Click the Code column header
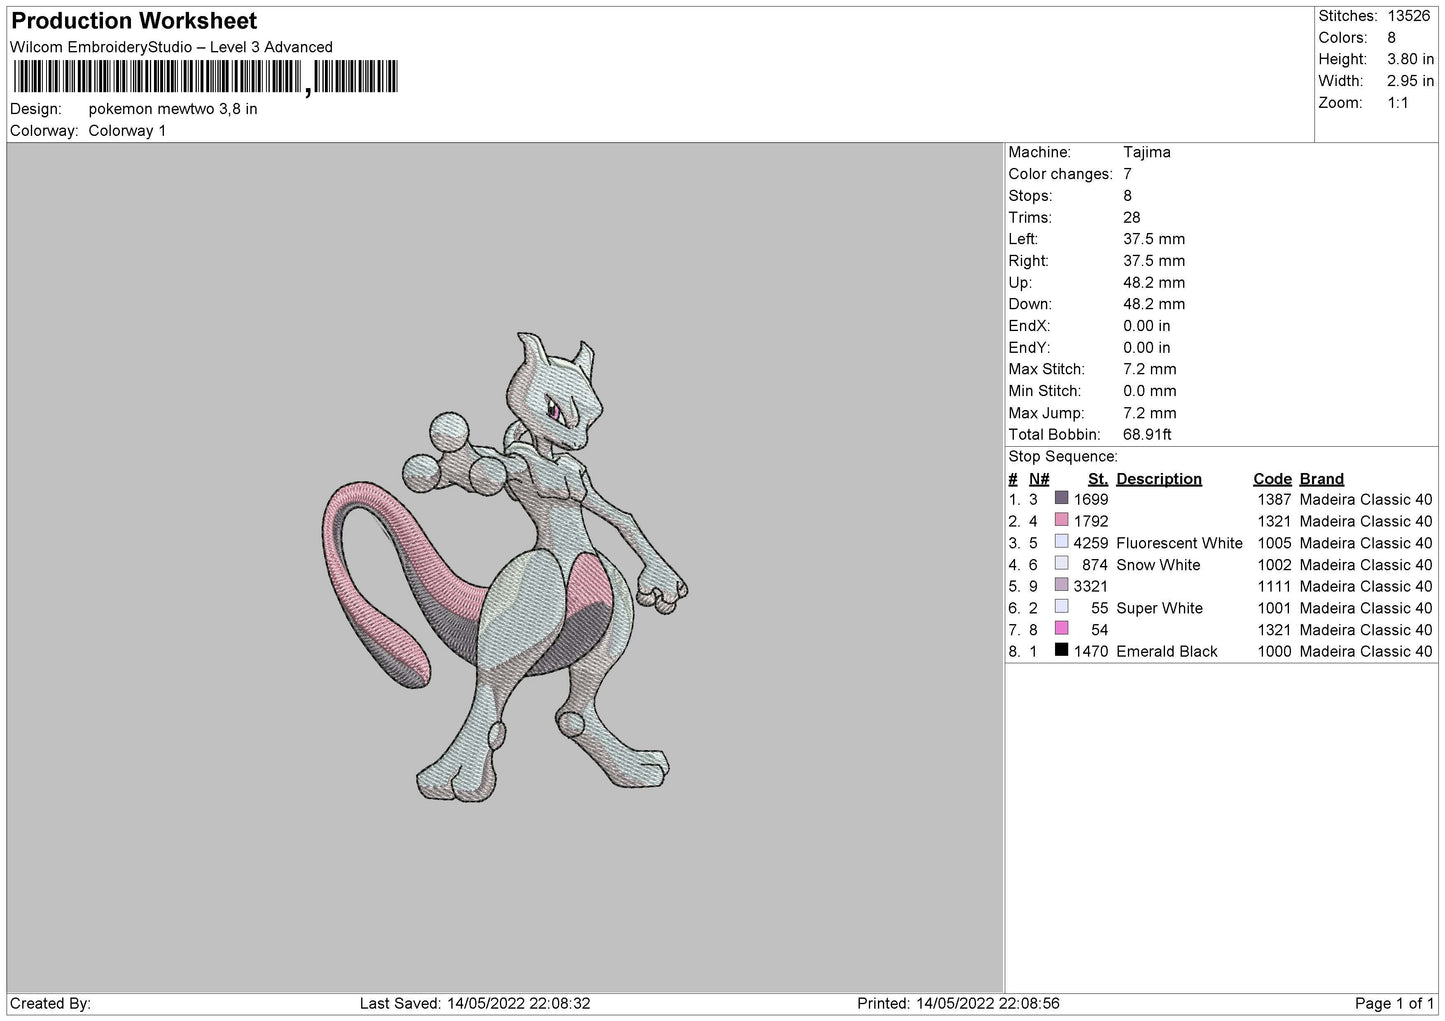Image resolution: width=1445 pixels, height=1021 pixels. (x=1273, y=479)
